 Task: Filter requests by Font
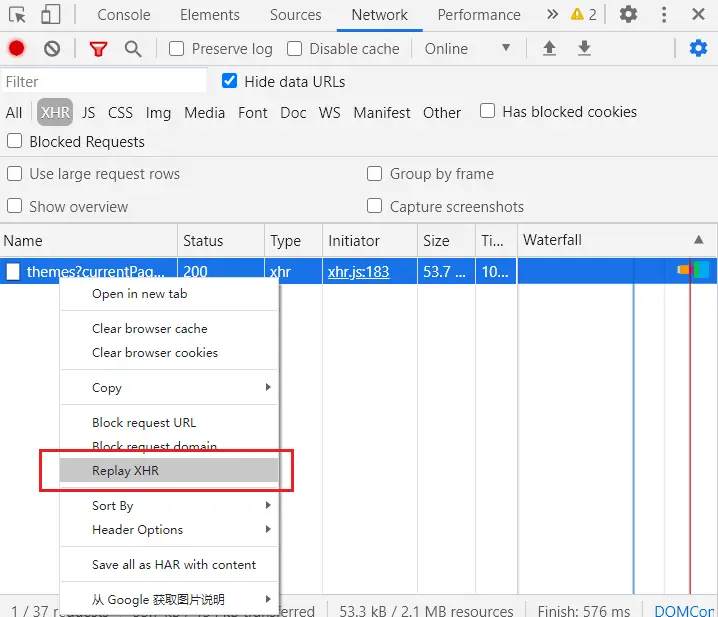(x=252, y=113)
